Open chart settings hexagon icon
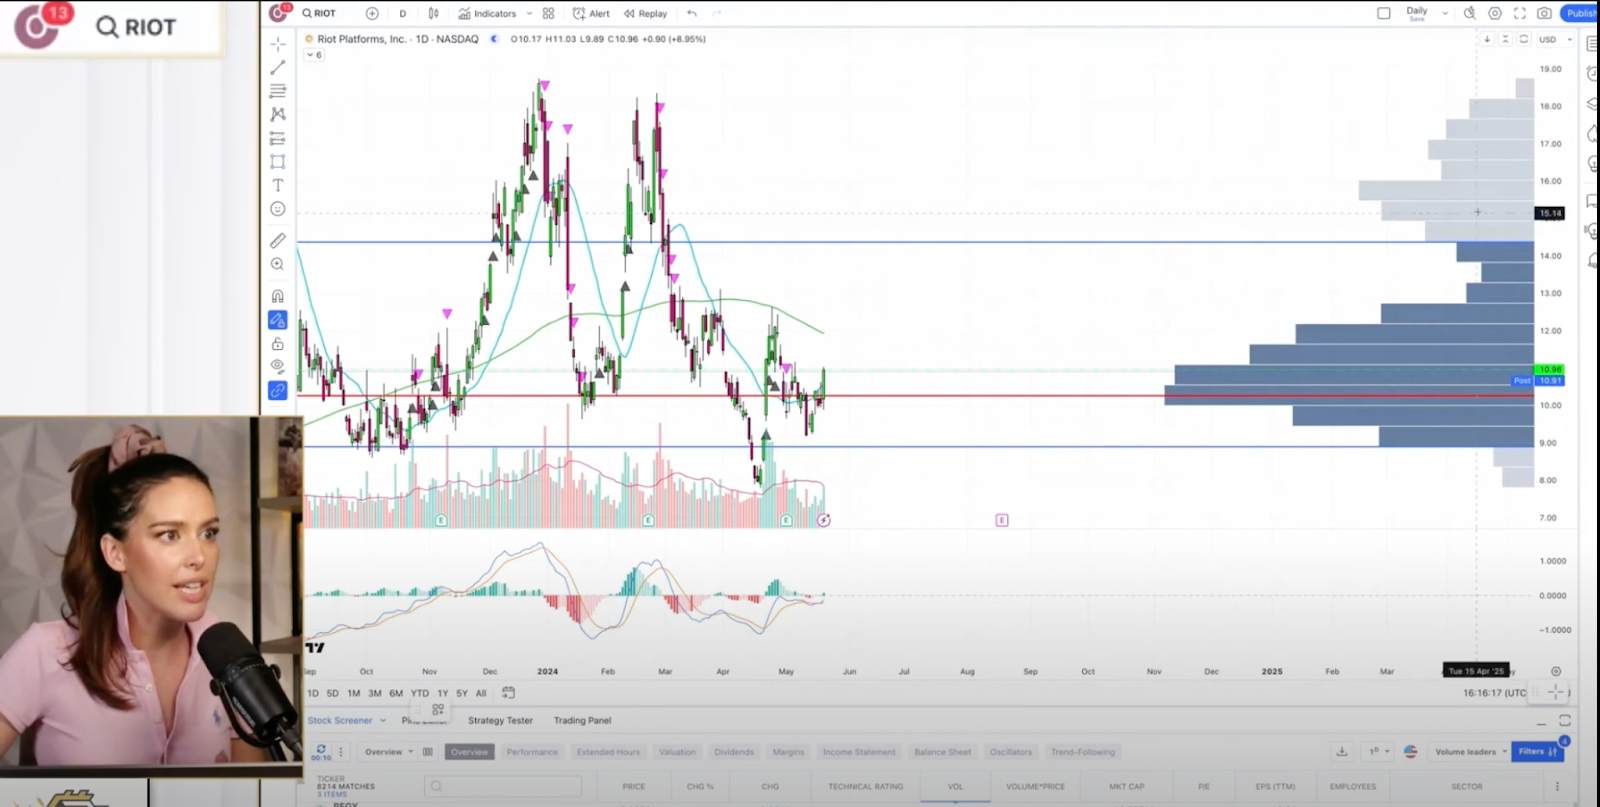 pos(1495,13)
